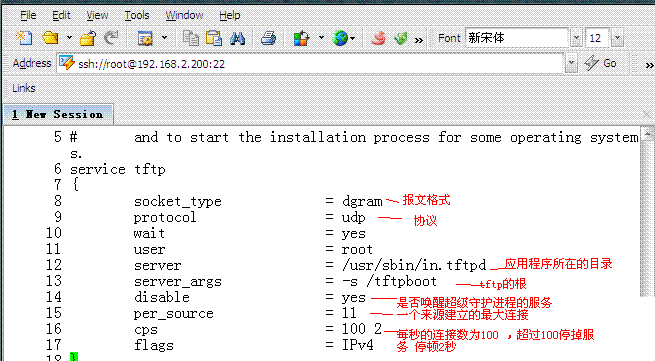Click the value '-s /tftpboot'

[x=389, y=281]
